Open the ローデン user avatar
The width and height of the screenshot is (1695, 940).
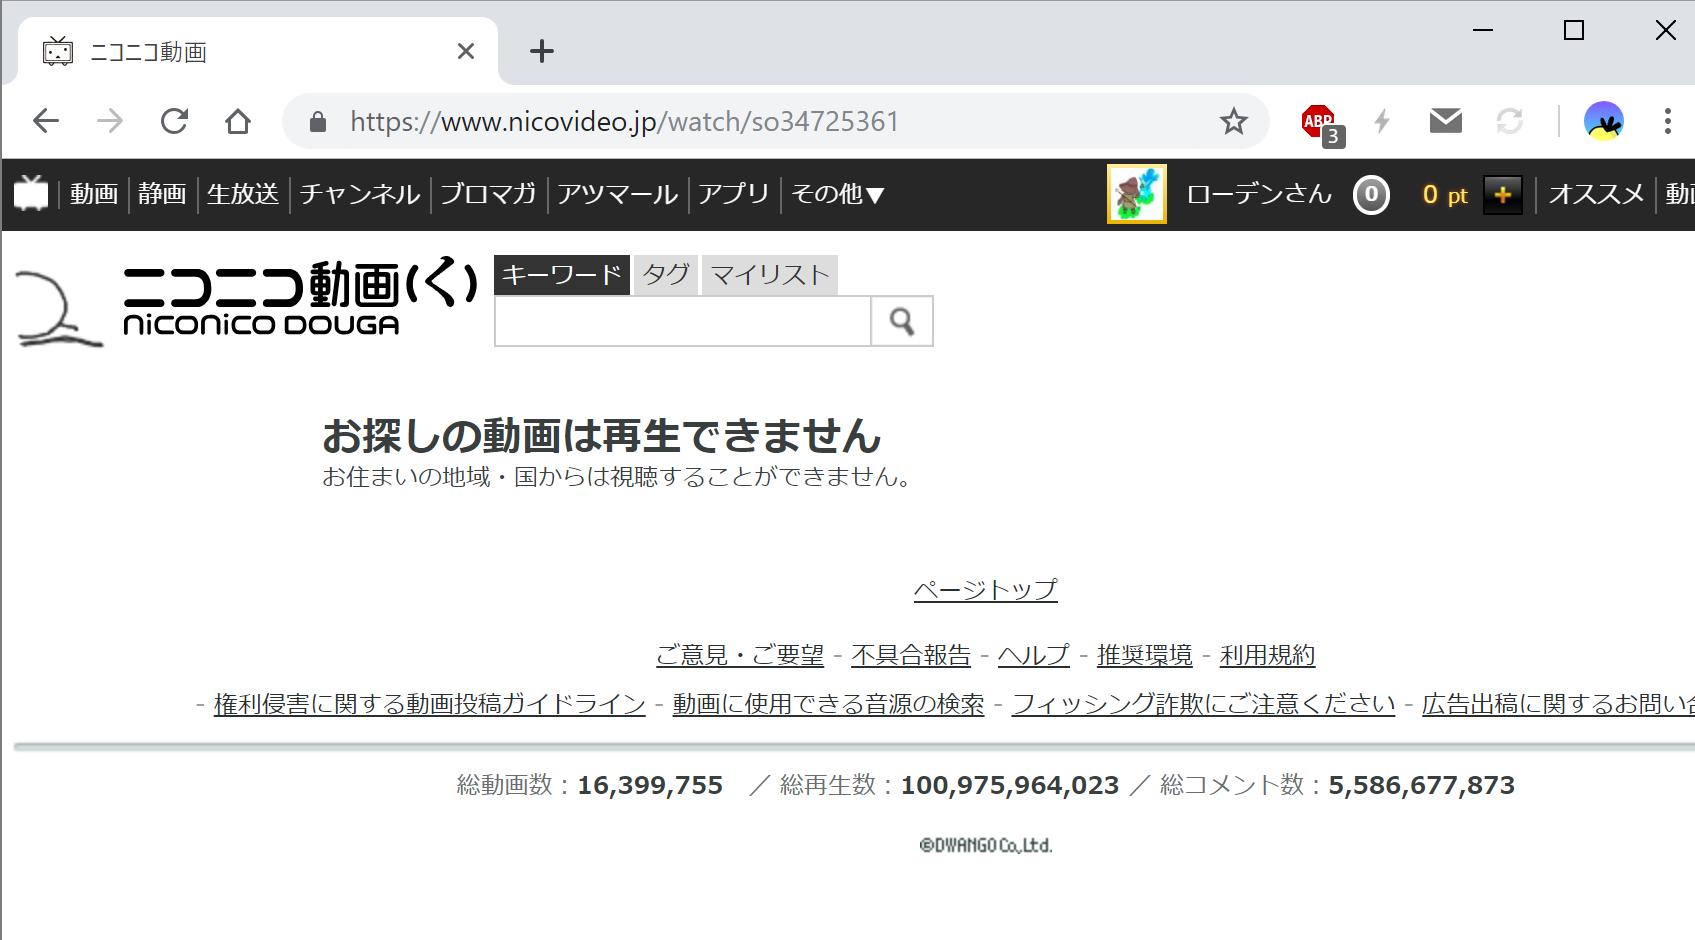coord(1137,194)
